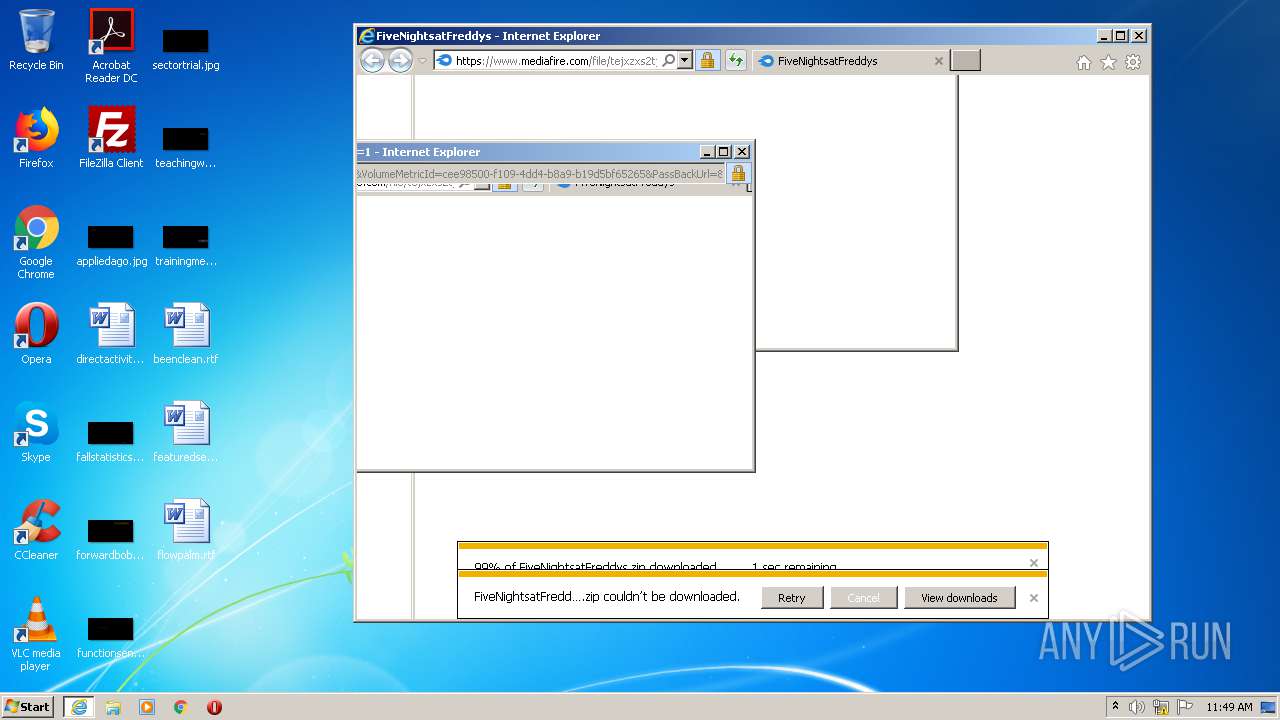Open the network tray icon
1280x720 pixels.
(1161, 707)
